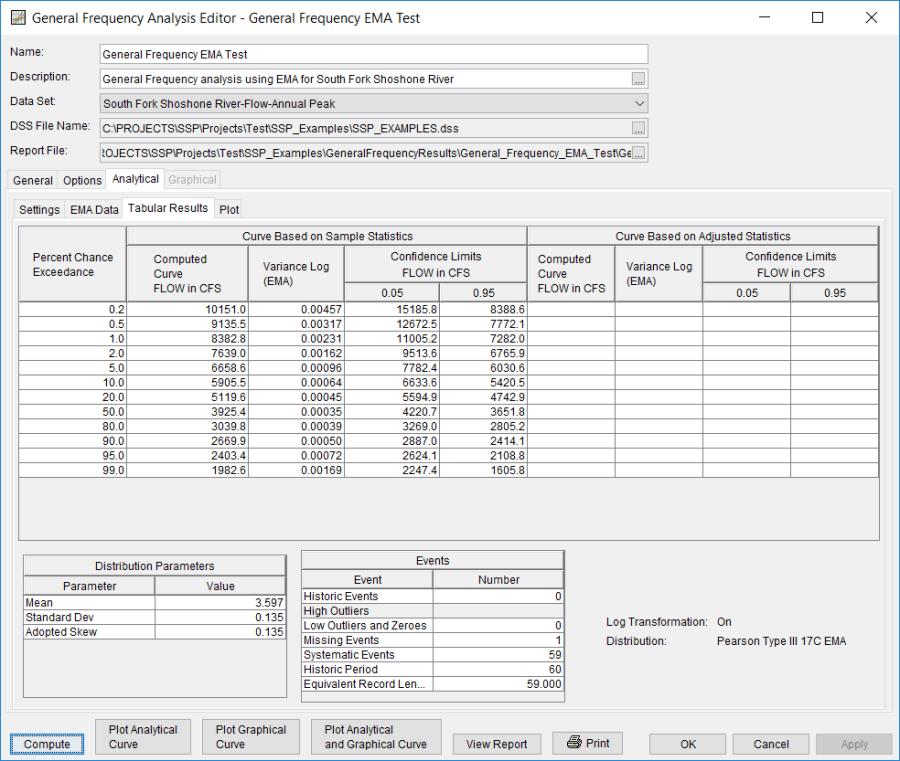Select variance log value 0.00050

(x=296, y=441)
